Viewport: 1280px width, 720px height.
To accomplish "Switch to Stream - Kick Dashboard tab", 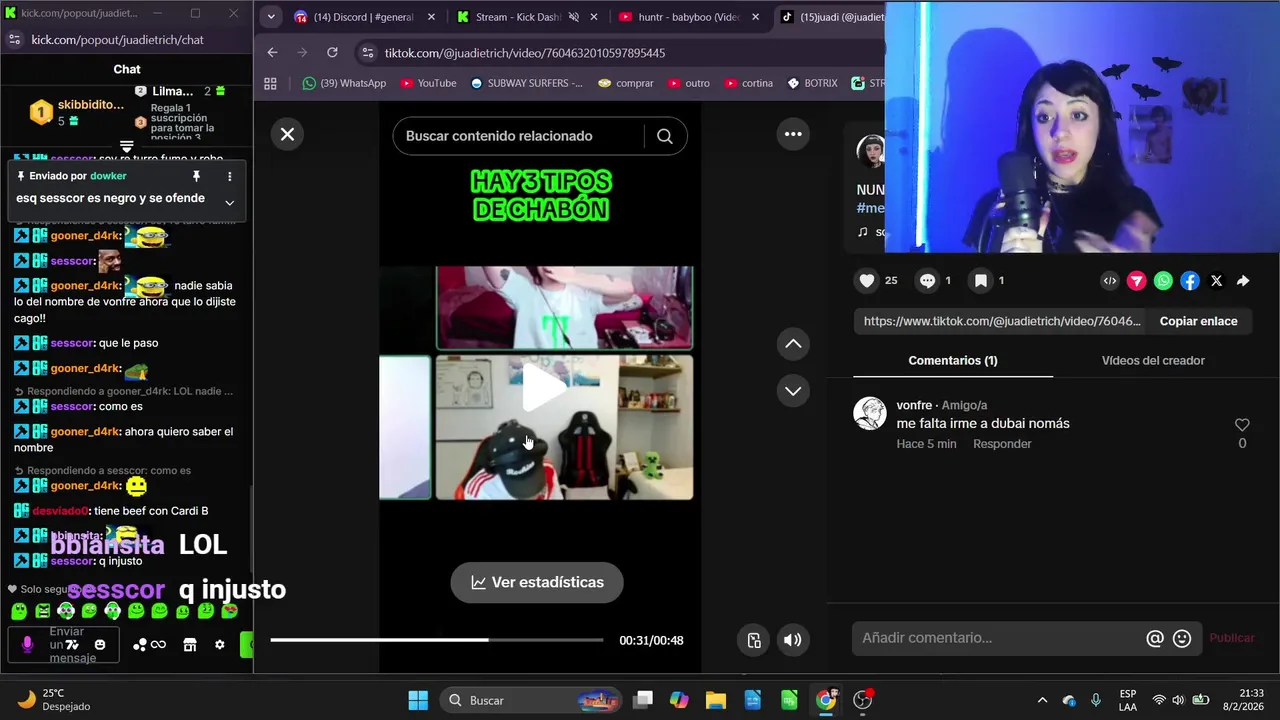I will tap(527, 17).
